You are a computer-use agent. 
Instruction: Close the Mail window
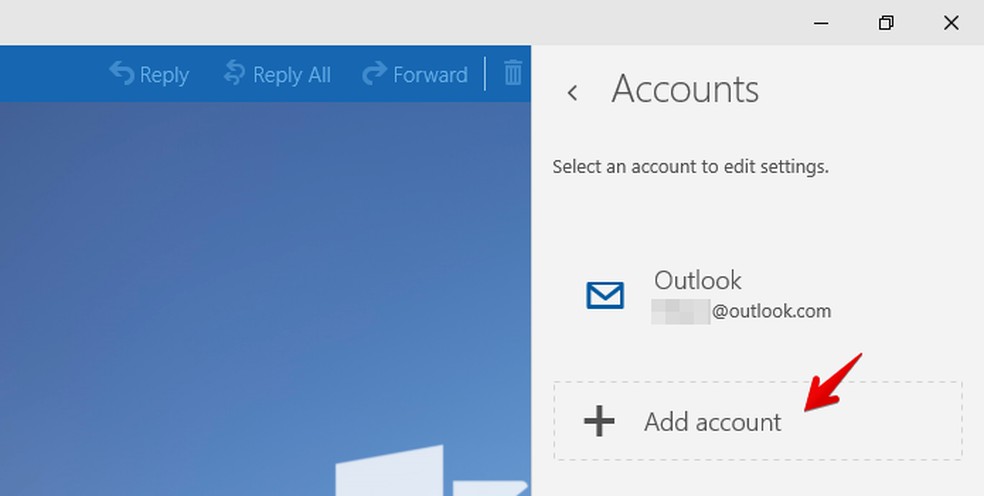pyautogui.click(x=951, y=22)
